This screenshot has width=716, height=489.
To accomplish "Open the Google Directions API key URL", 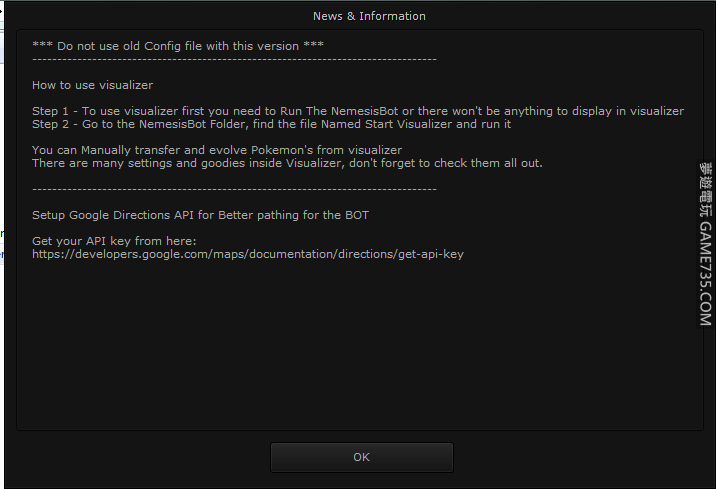I will 247,254.
